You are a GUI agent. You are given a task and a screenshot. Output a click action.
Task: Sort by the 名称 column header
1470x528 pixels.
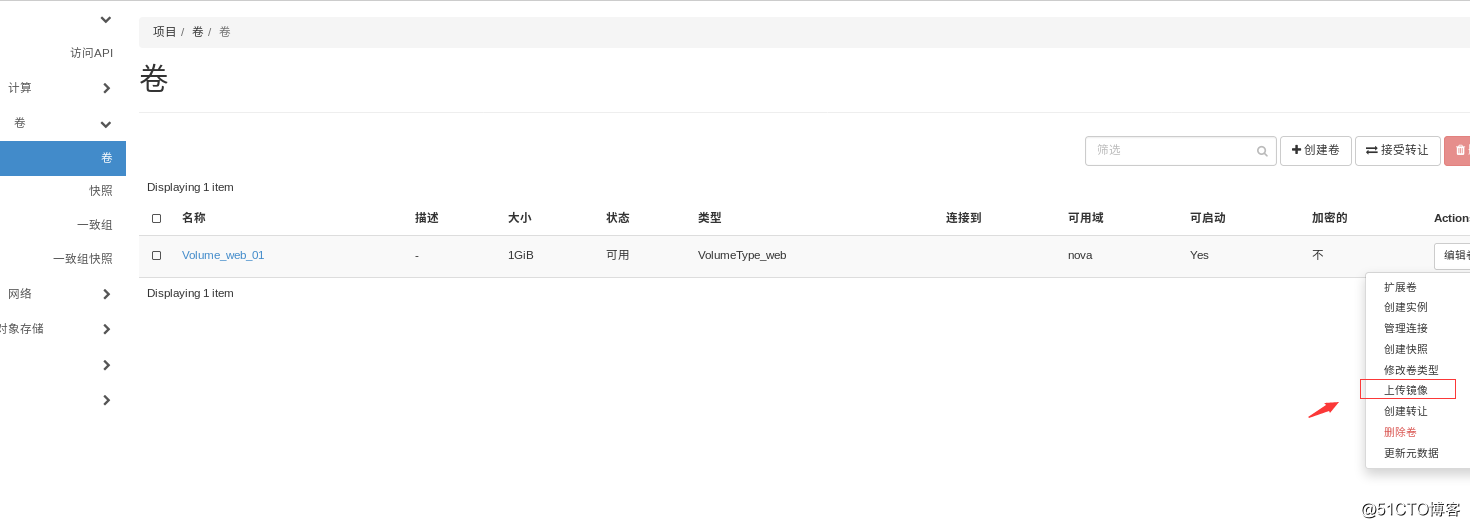pos(193,218)
